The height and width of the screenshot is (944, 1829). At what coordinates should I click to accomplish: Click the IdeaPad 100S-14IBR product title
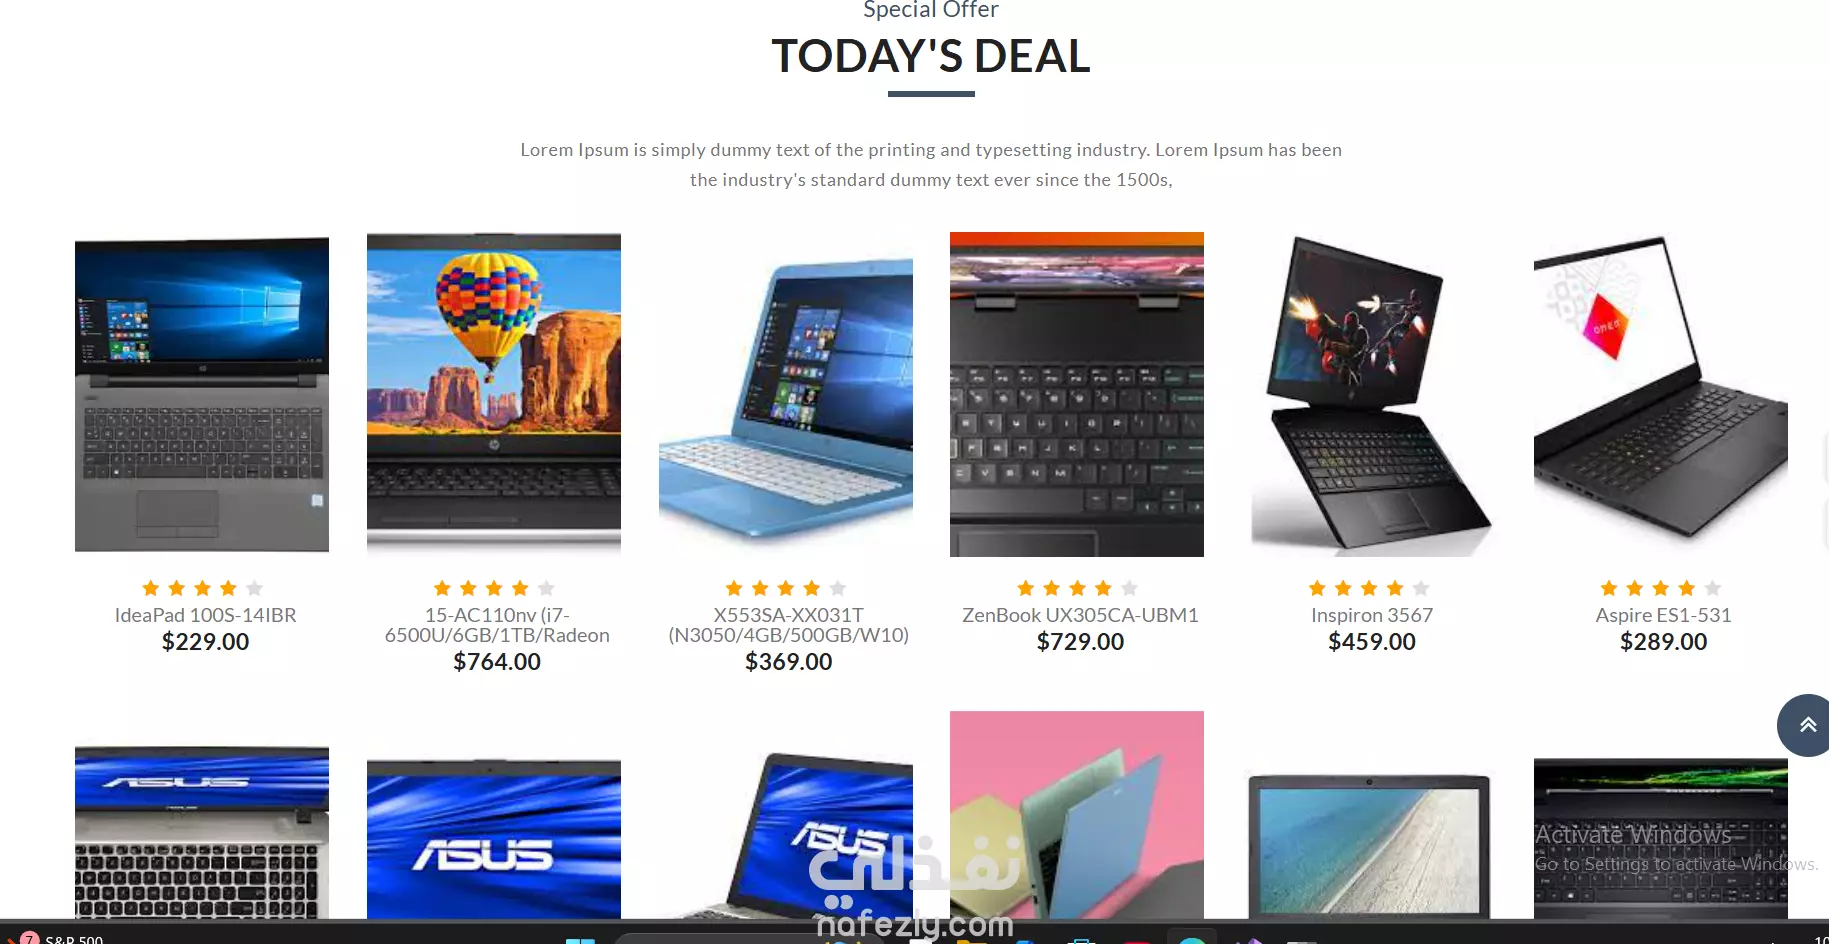(x=206, y=615)
